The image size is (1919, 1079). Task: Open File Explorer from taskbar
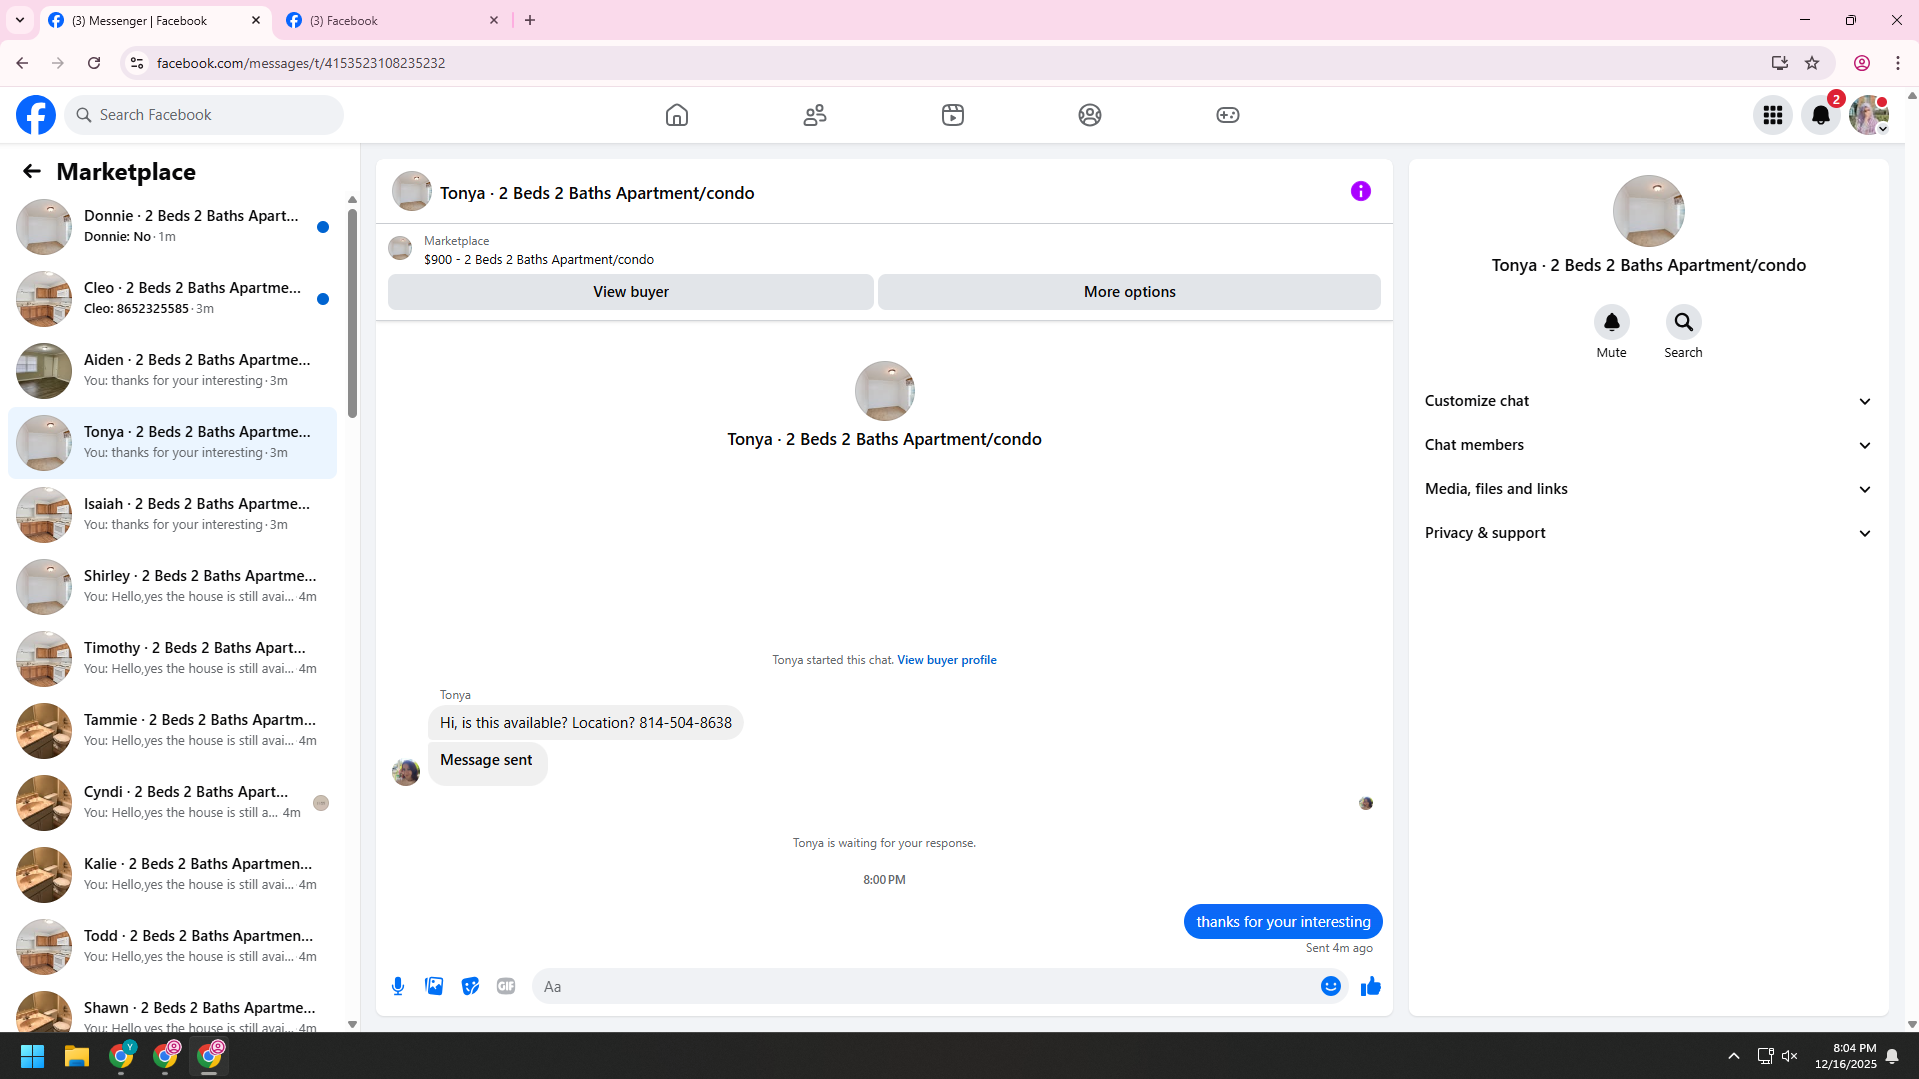pos(77,1056)
